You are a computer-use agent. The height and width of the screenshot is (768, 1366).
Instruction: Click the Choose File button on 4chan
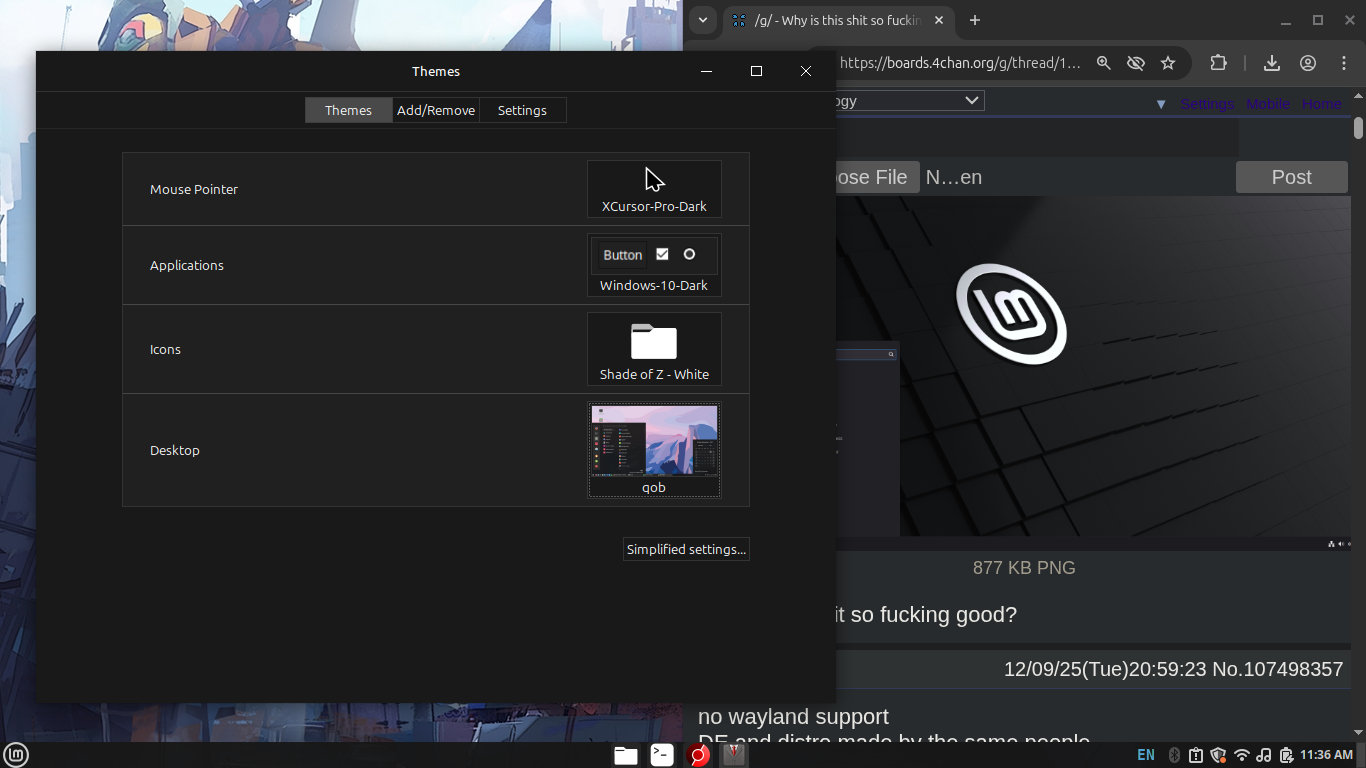(877, 177)
